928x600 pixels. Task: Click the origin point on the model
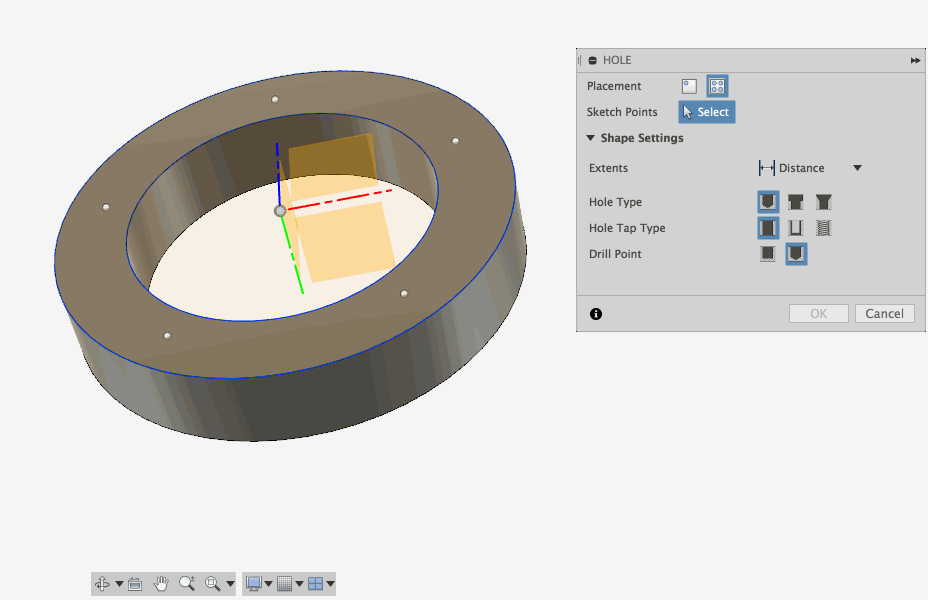coord(280,211)
